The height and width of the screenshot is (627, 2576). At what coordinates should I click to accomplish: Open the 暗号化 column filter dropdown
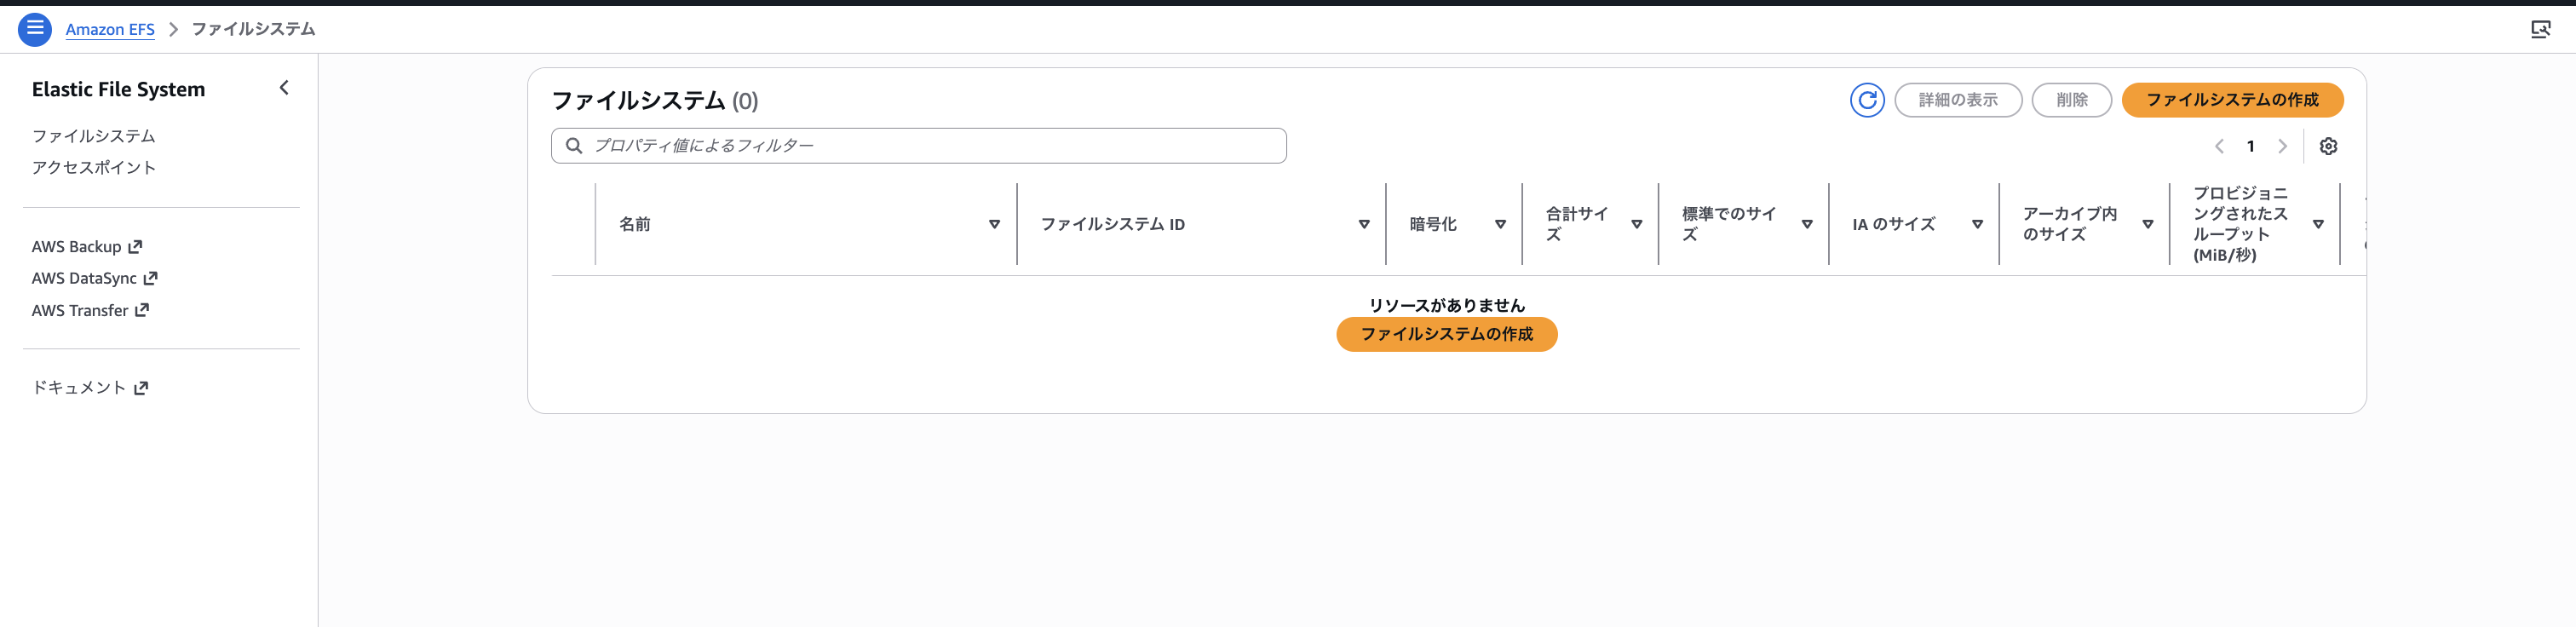click(1499, 224)
